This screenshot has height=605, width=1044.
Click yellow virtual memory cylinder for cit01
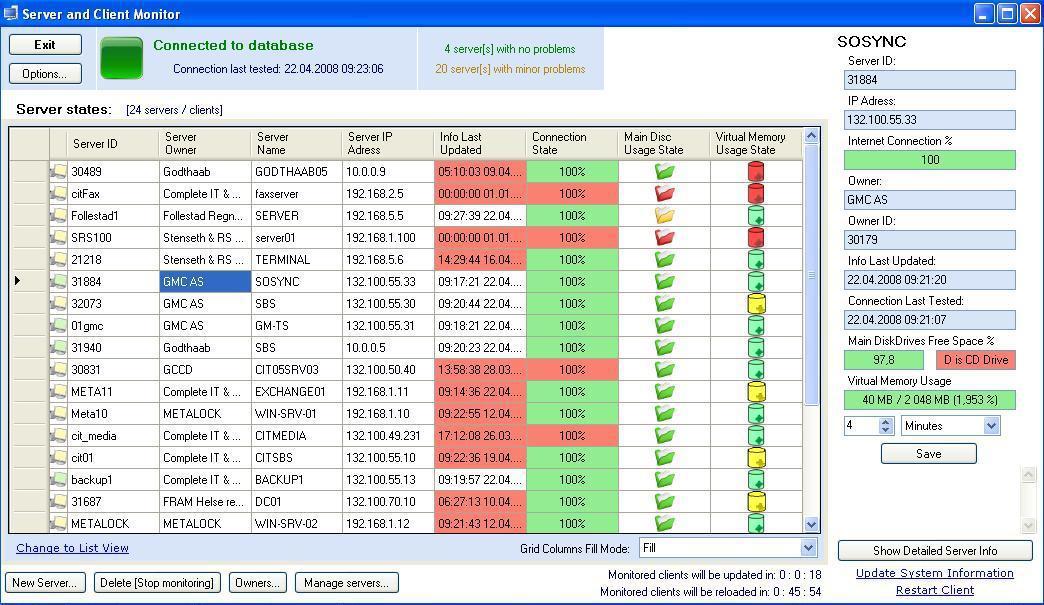tap(756, 458)
